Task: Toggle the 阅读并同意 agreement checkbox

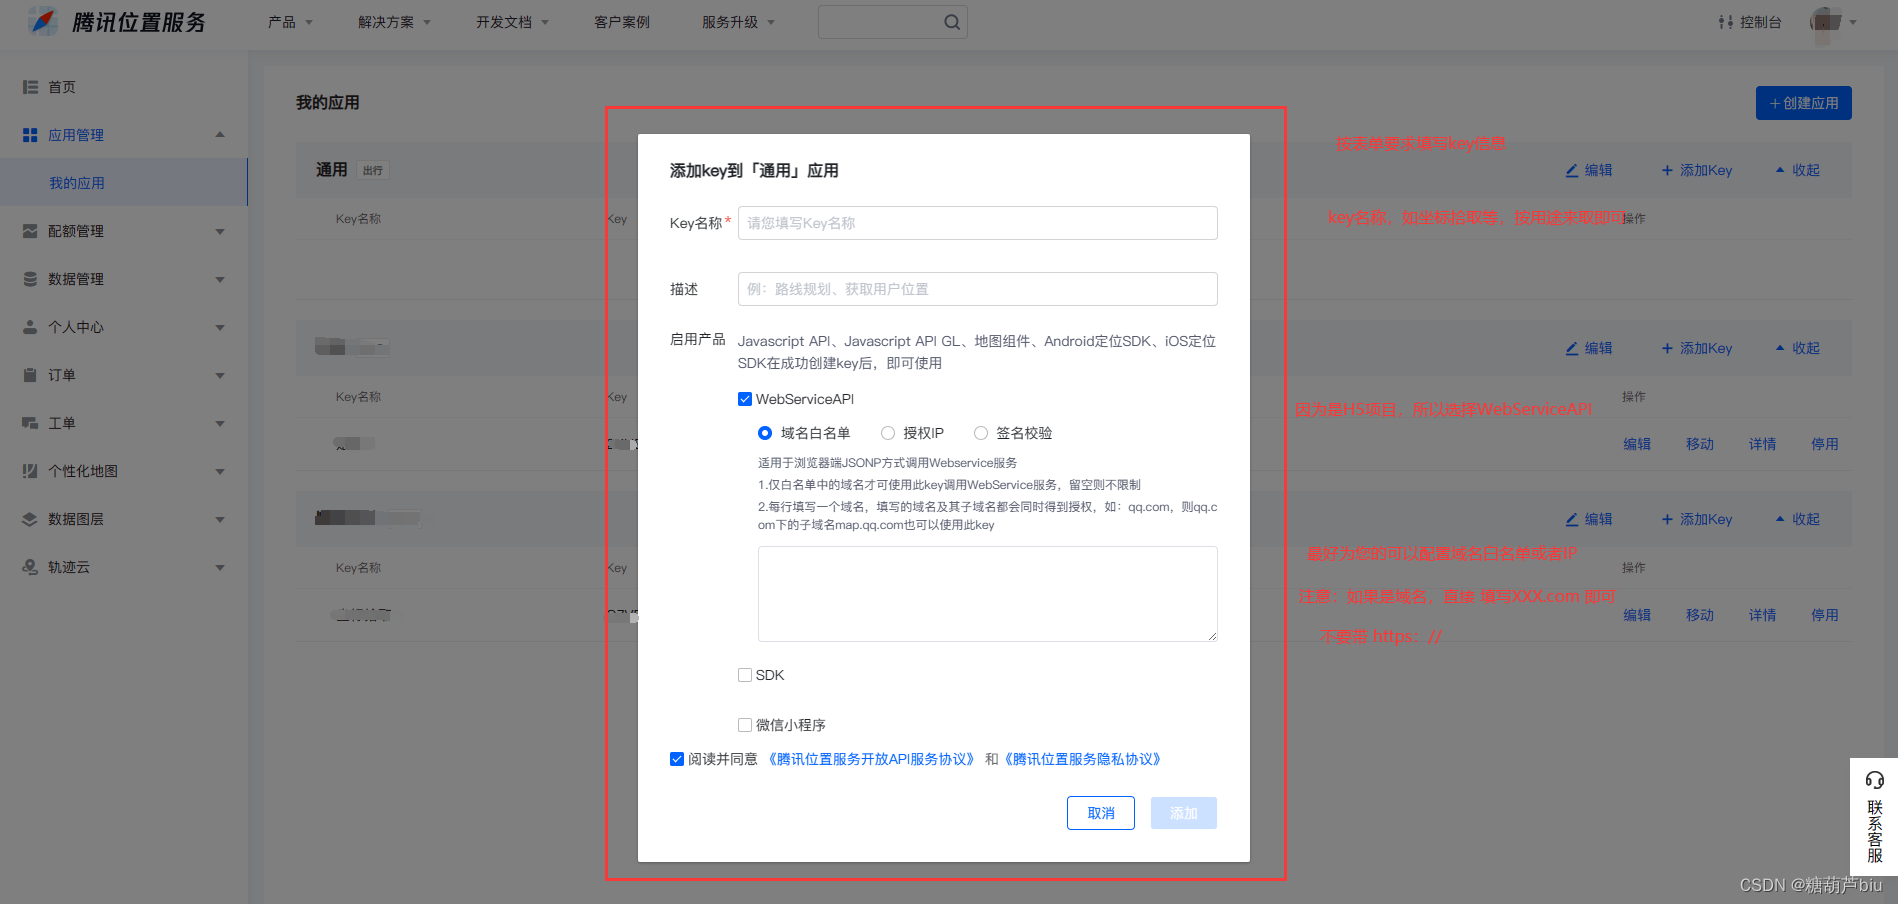Action: click(x=677, y=759)
